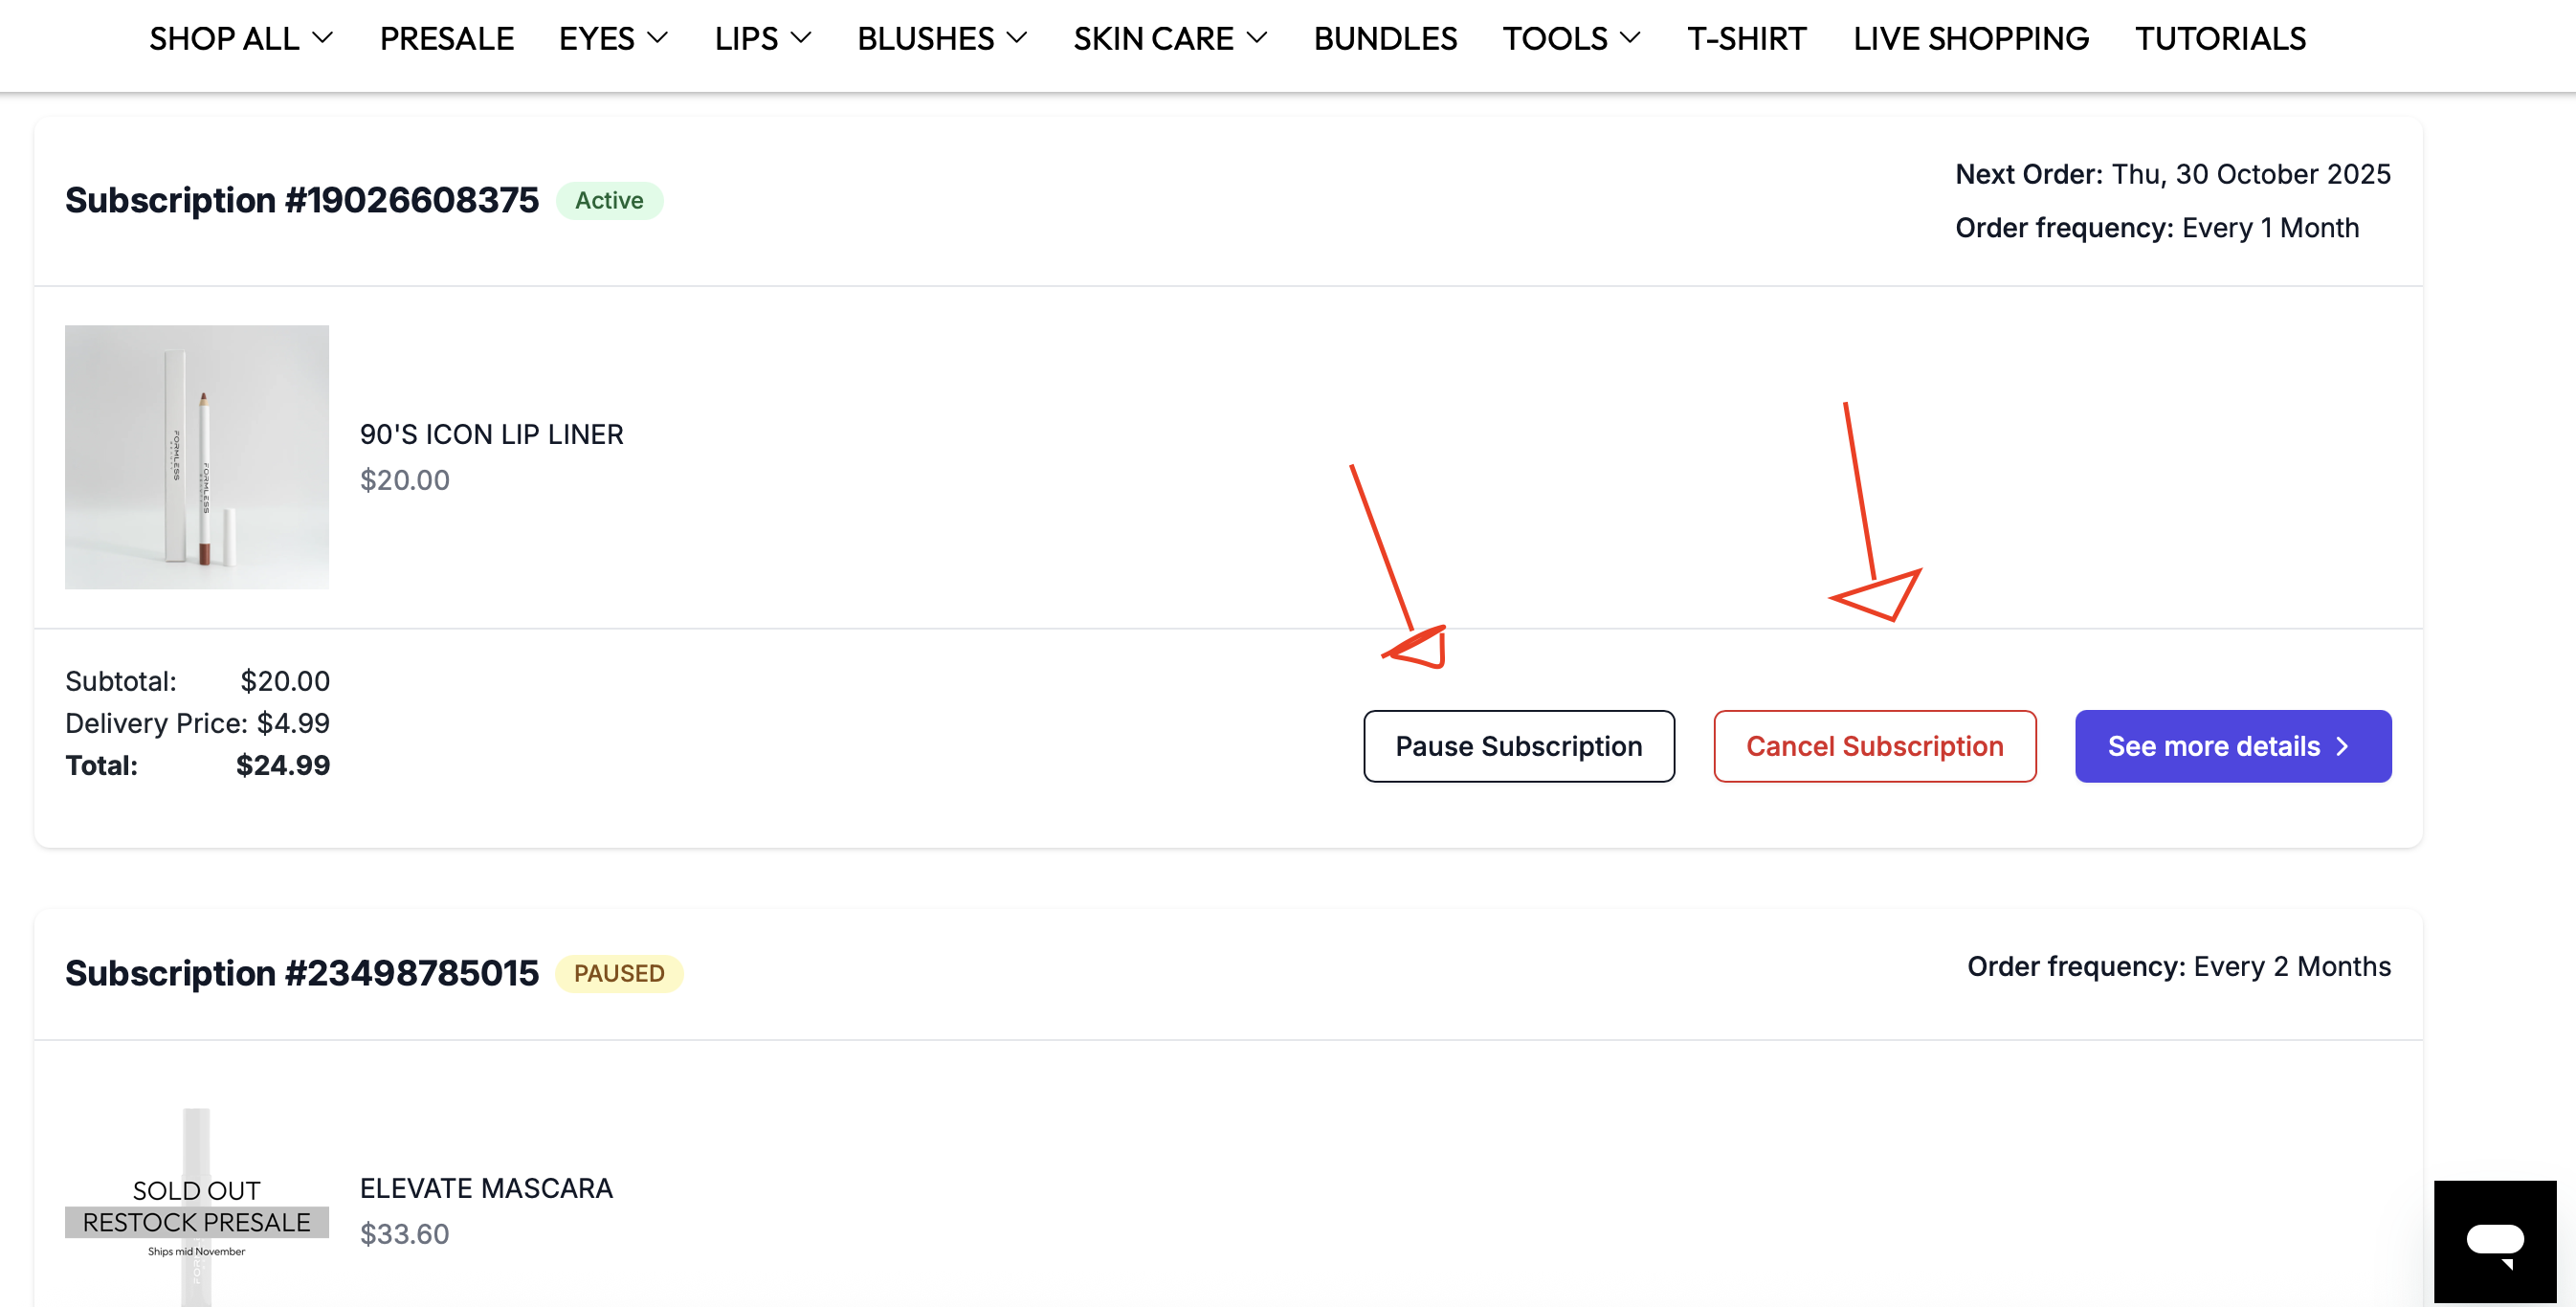Visit the TUTORIALS page
Screen dimensions: 2576x1307
pos(2220,38)
